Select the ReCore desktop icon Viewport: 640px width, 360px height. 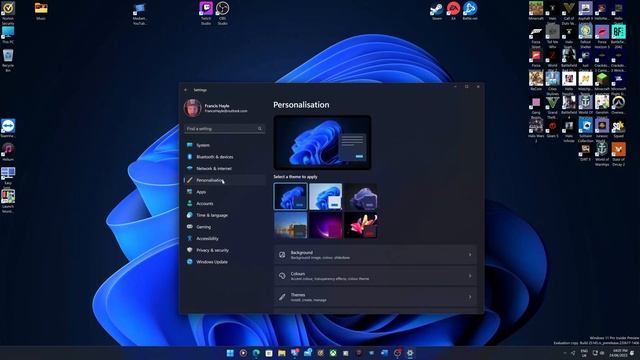coord(536,82)
